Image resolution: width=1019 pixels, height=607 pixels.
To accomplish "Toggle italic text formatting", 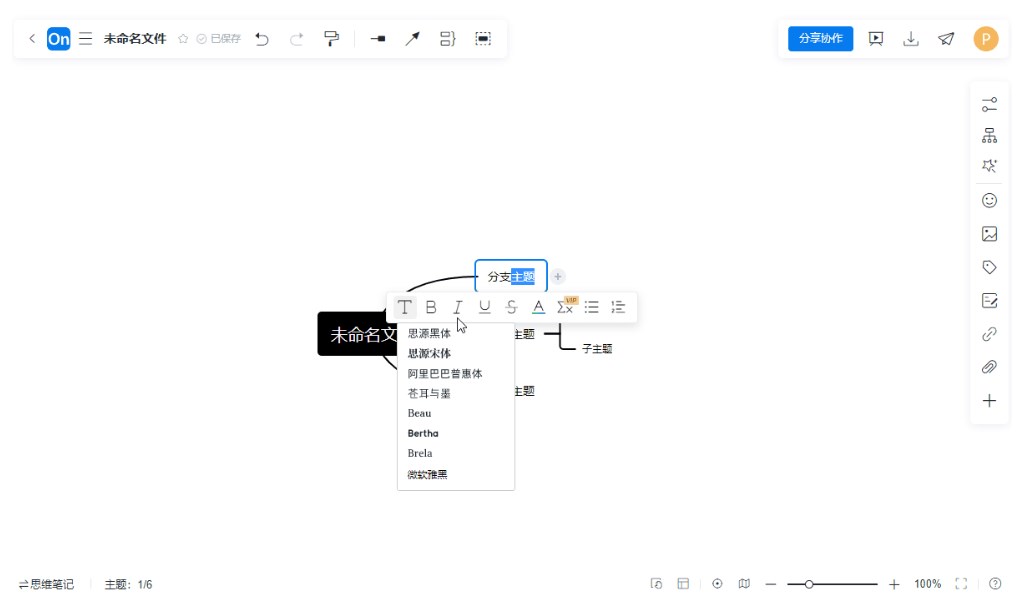I will (x=458, y=307).
